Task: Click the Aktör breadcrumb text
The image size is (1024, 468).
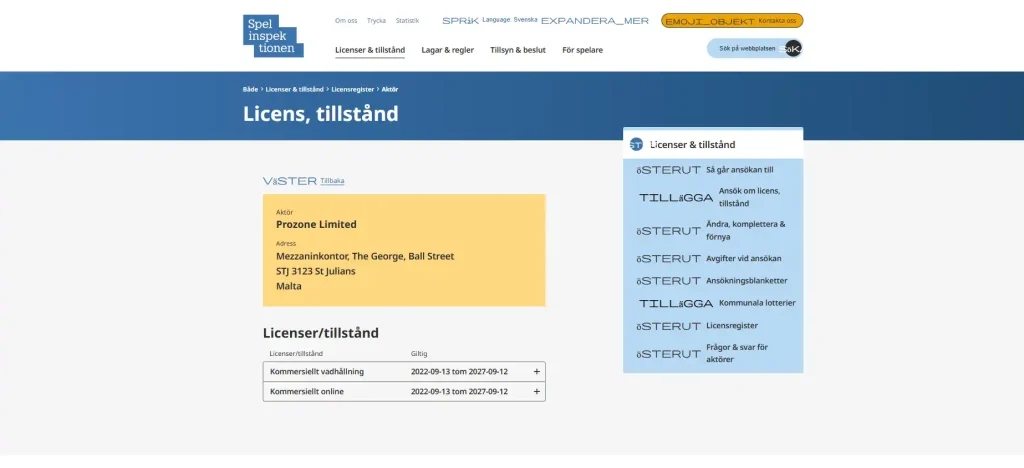Action: [x=390, y=89]
